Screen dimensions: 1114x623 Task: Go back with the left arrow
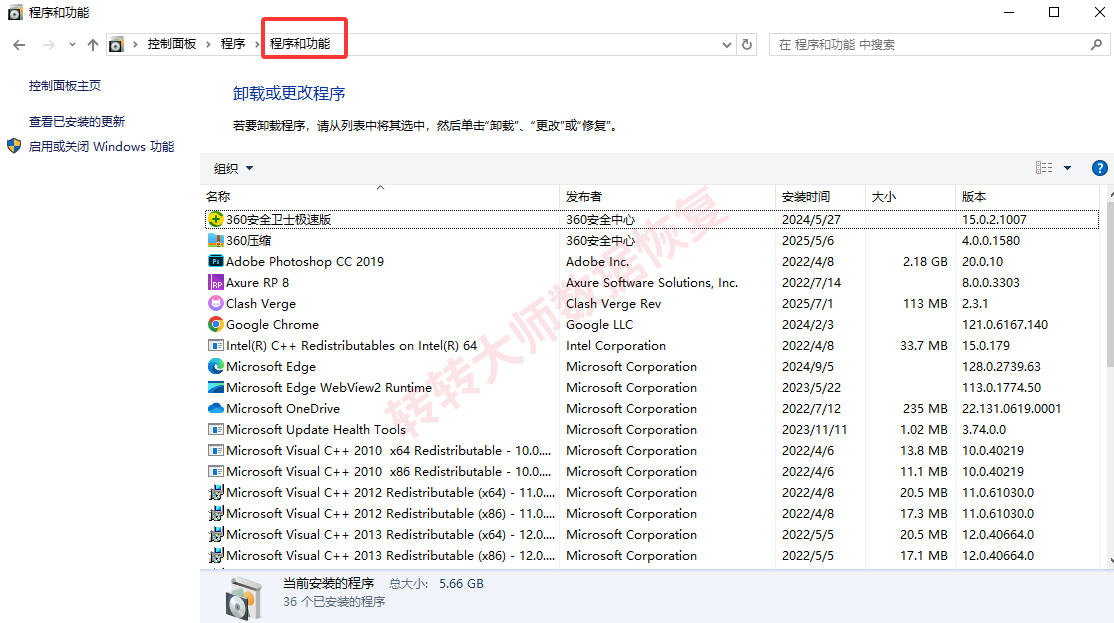pyautogui.click(x=19, y=45)
